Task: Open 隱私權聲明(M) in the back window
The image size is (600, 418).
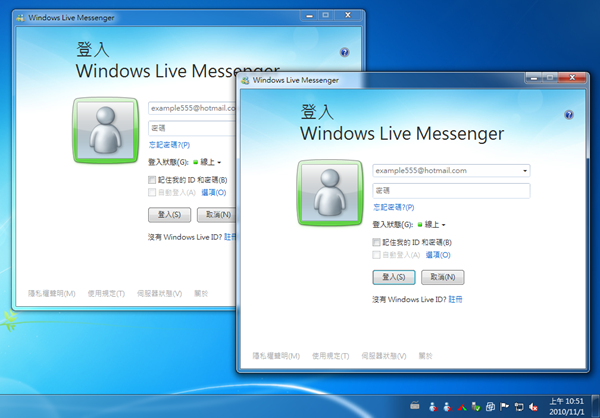Action: point(52,294)
